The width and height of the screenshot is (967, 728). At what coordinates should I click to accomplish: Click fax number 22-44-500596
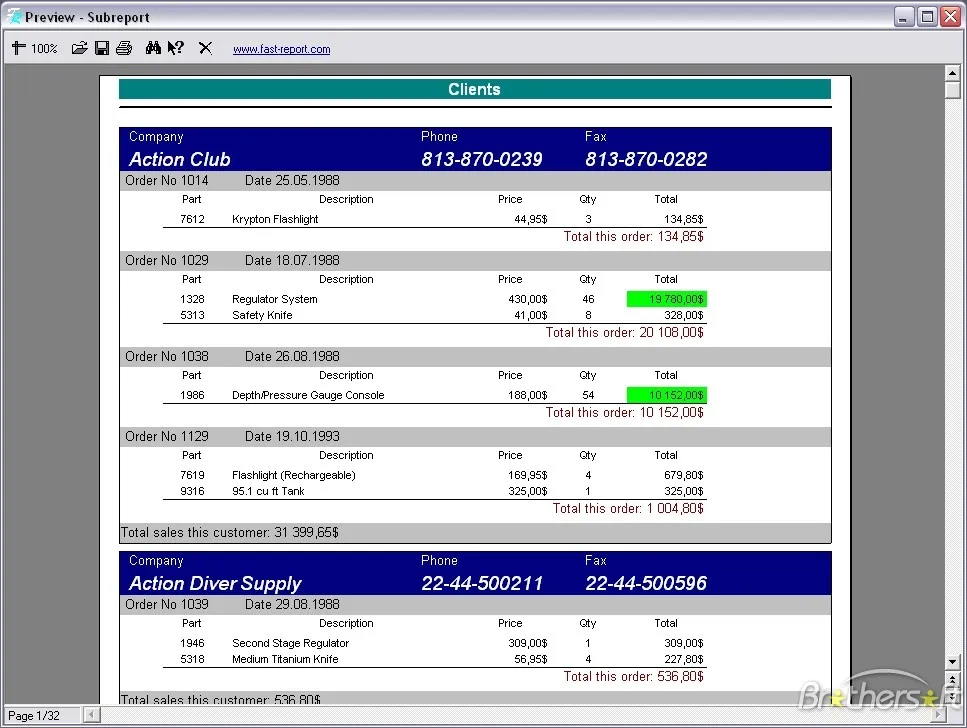click(x=646, y=583)
